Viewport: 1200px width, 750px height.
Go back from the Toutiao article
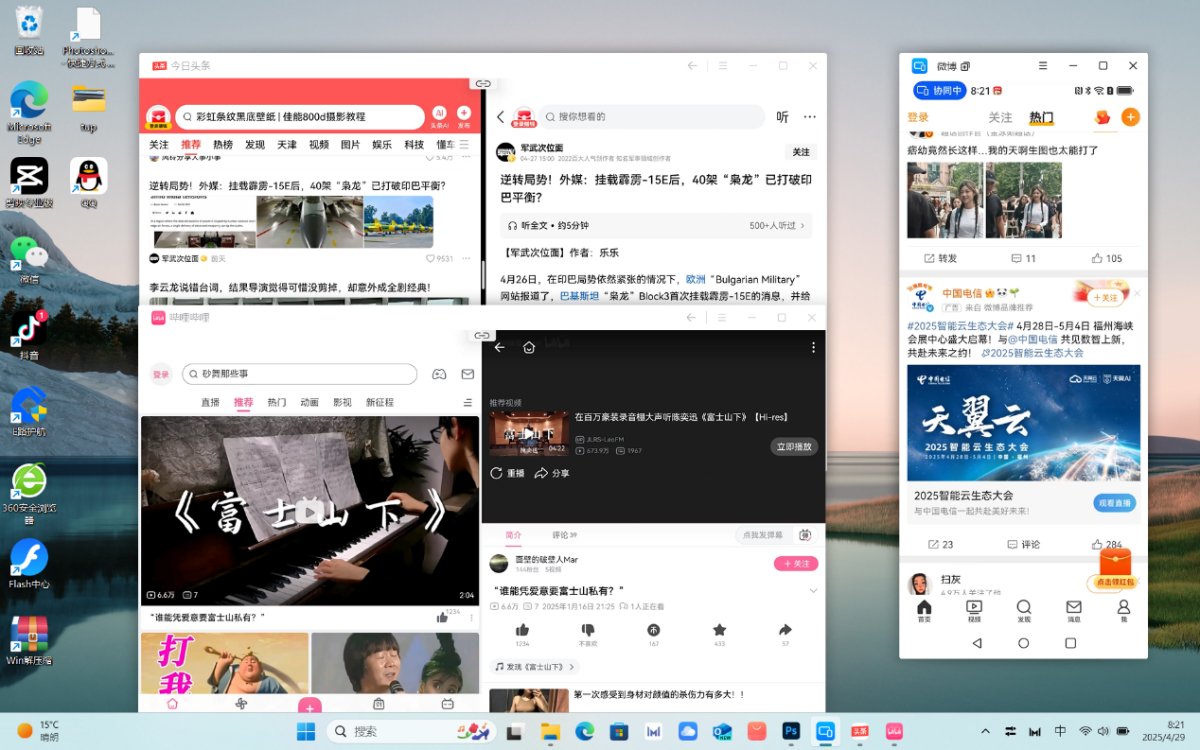pyautogui.click(x=501, y=117)
